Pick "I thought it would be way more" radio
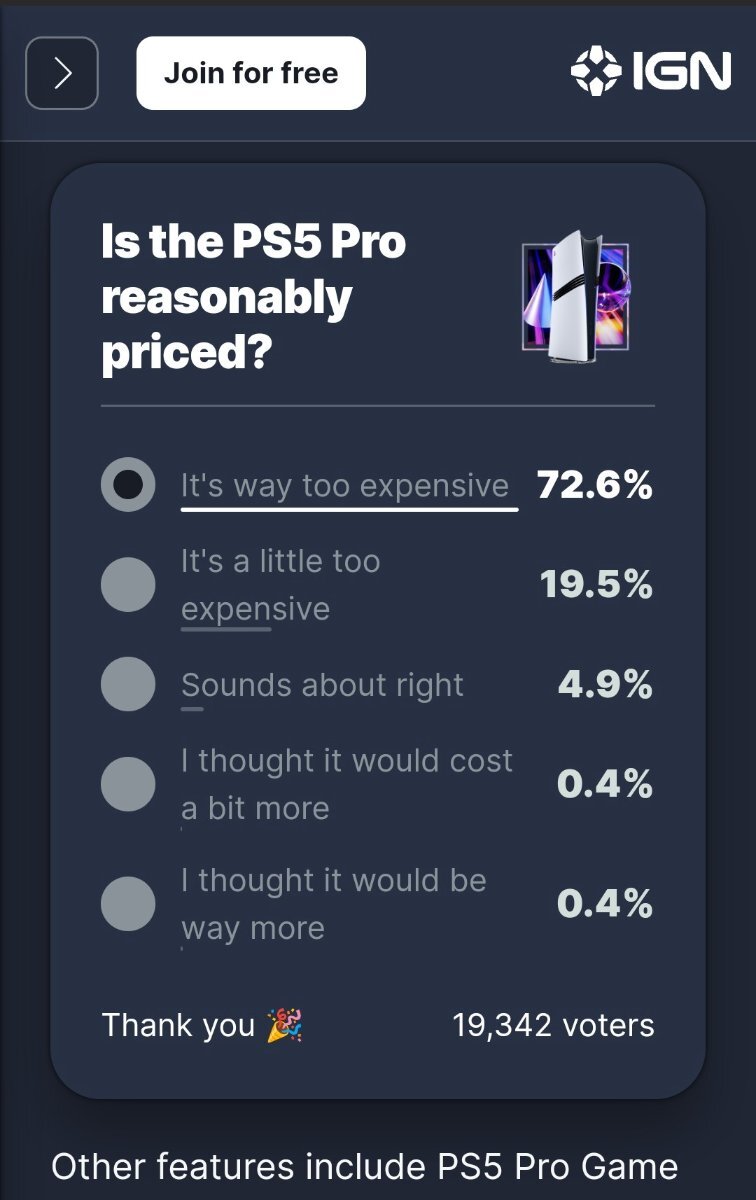 point(128,904)
